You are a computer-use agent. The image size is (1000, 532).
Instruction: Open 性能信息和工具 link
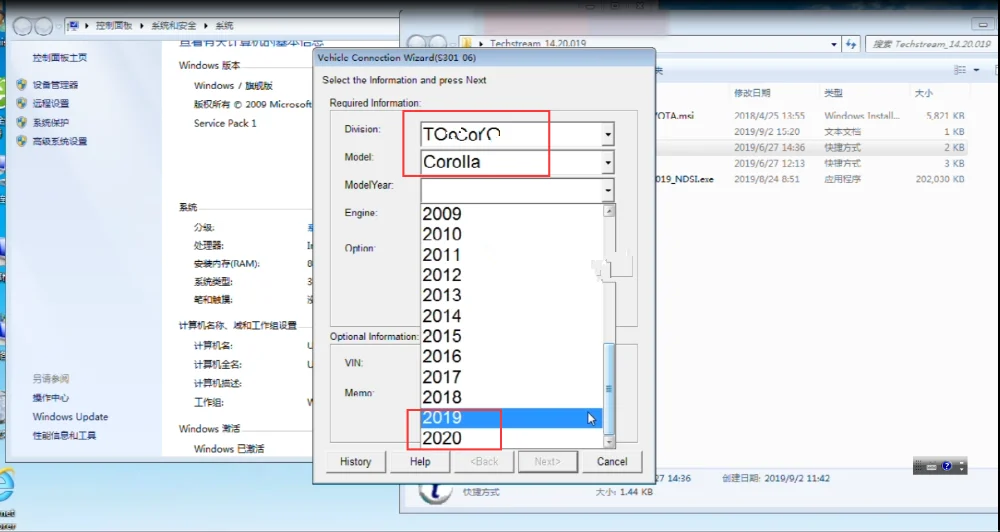point(64,436)
